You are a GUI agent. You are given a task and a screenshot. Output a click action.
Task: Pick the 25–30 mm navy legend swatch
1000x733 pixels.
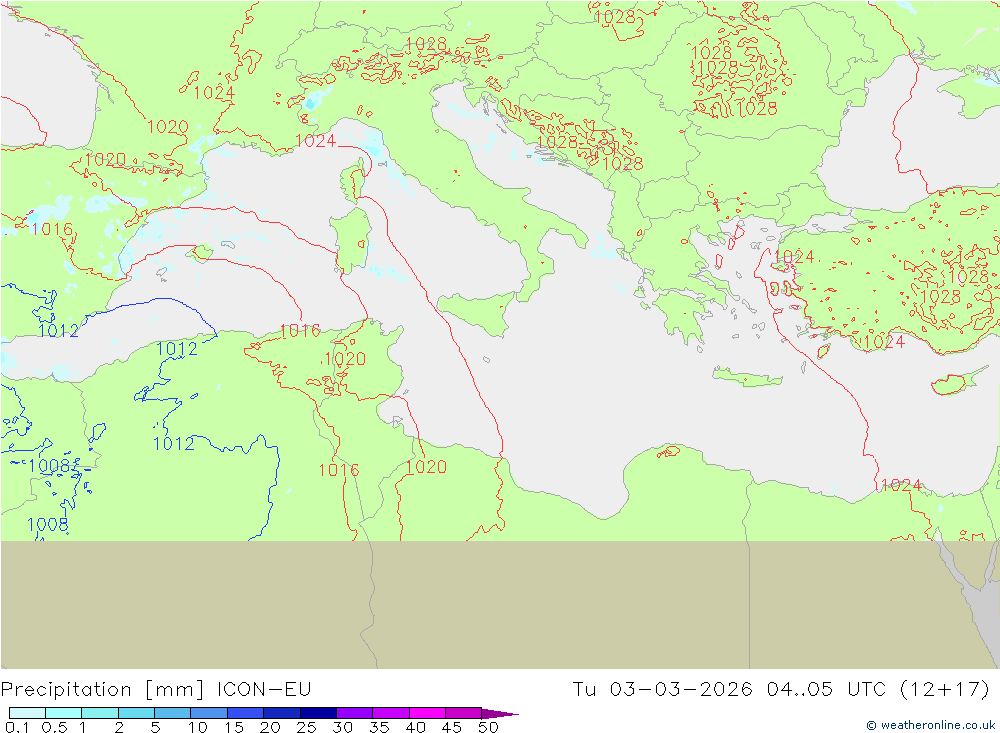point(318,713)
